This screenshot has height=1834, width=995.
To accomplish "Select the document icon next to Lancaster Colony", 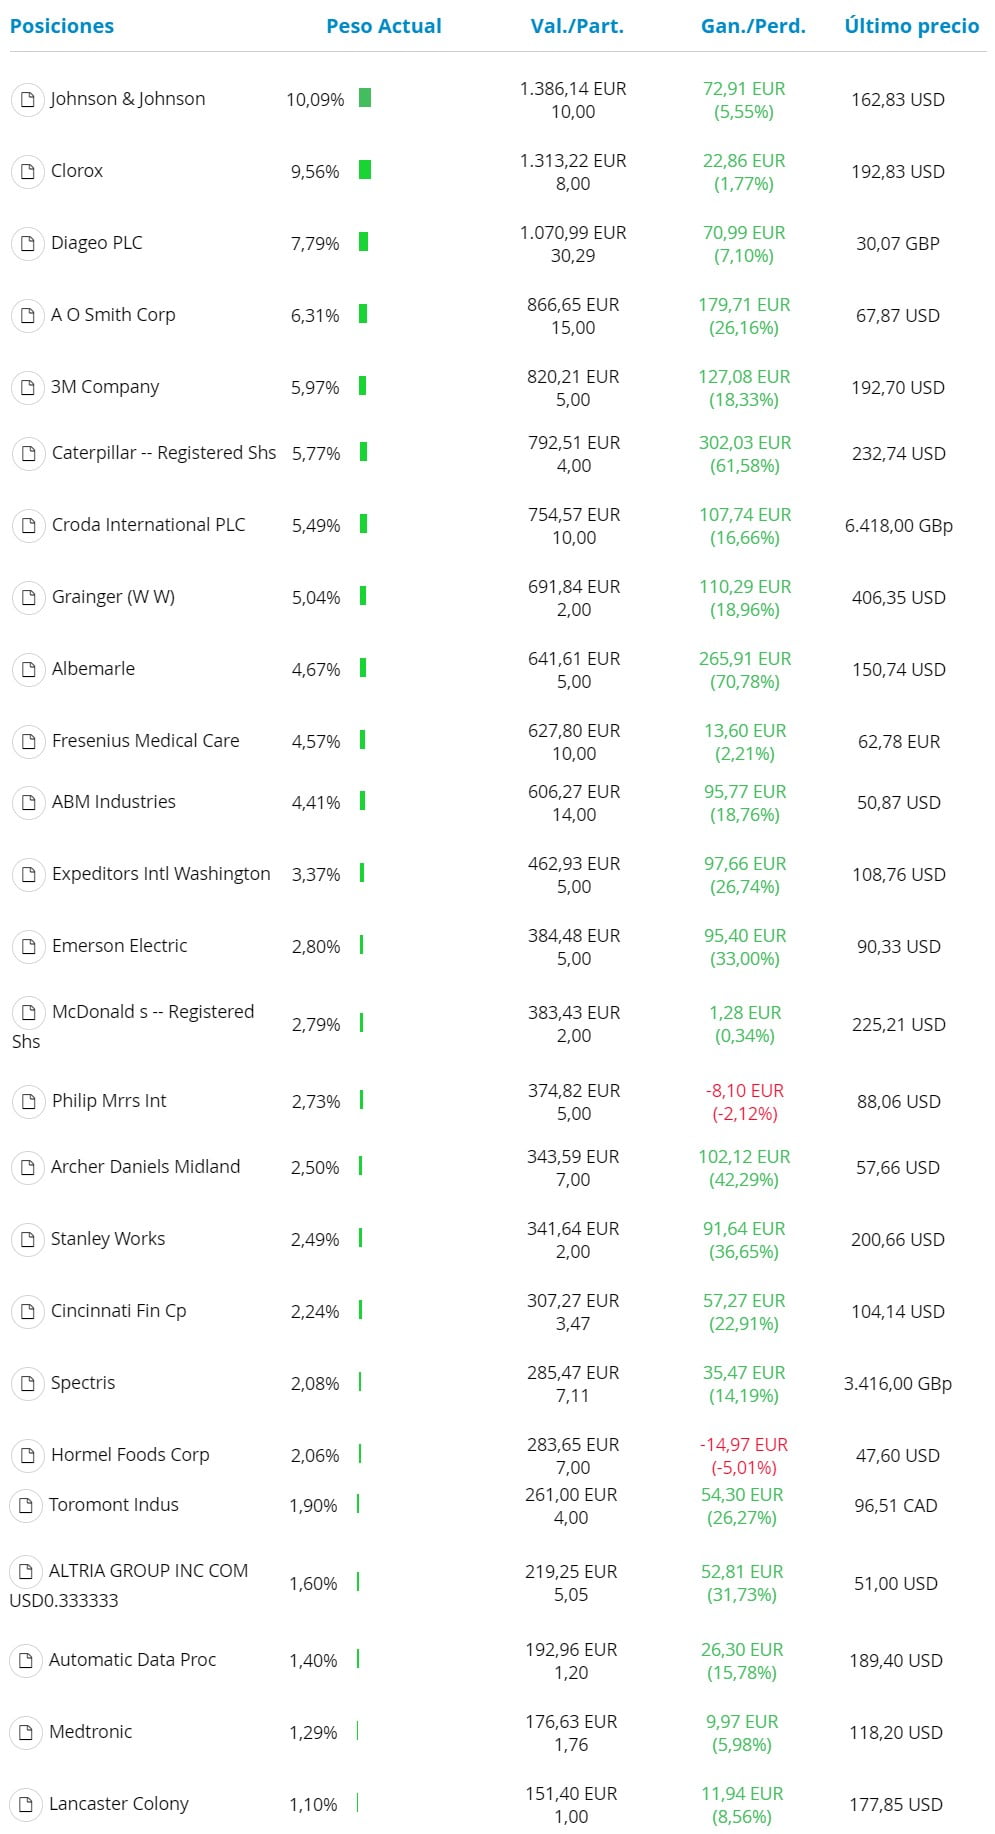I will pos(26,1804).
